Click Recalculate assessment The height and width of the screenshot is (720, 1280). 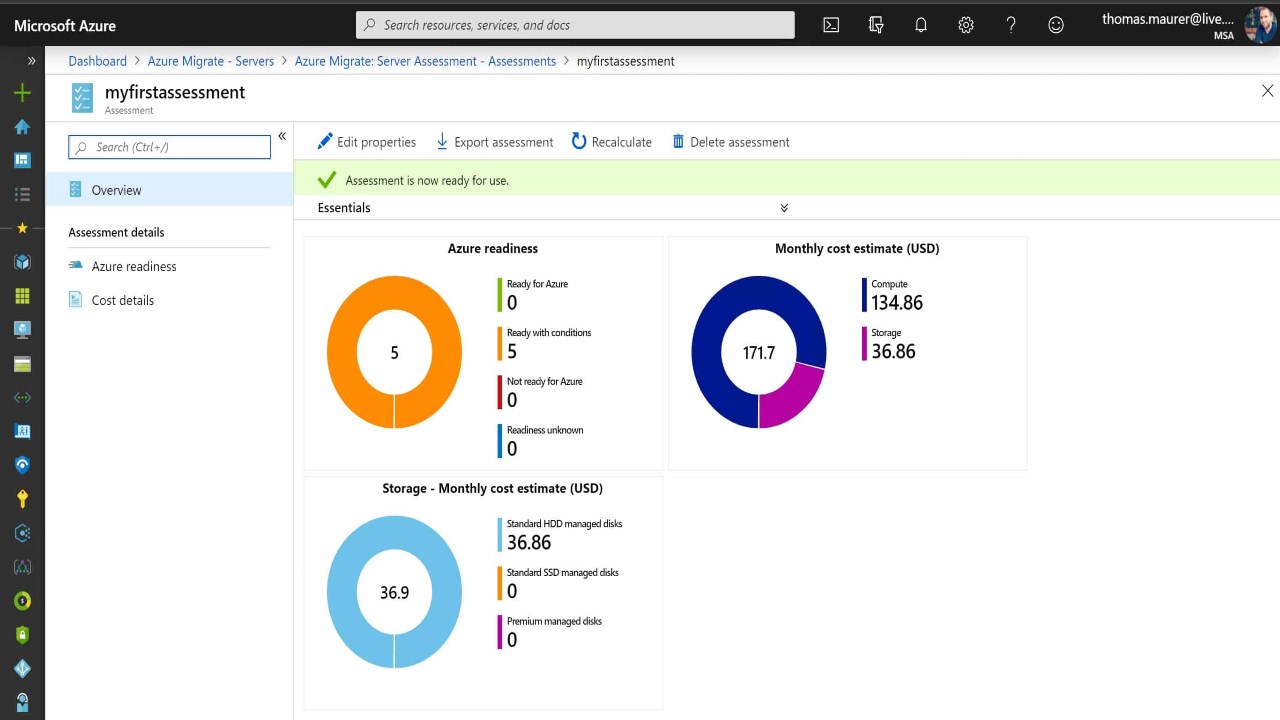click(x=611, y=142)
